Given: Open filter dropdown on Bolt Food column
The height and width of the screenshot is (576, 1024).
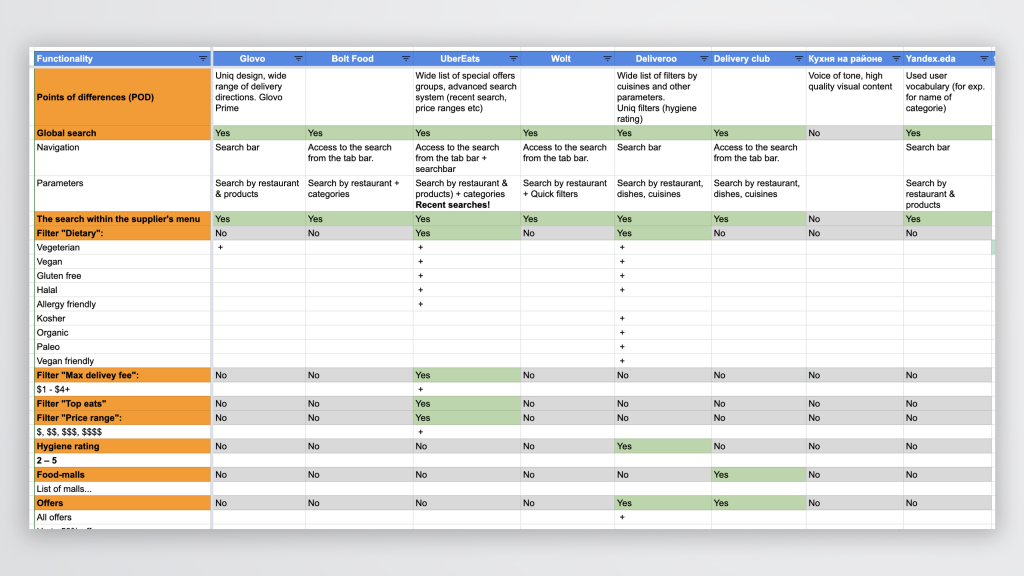Looking at the screenshot, I should (406, 59).
